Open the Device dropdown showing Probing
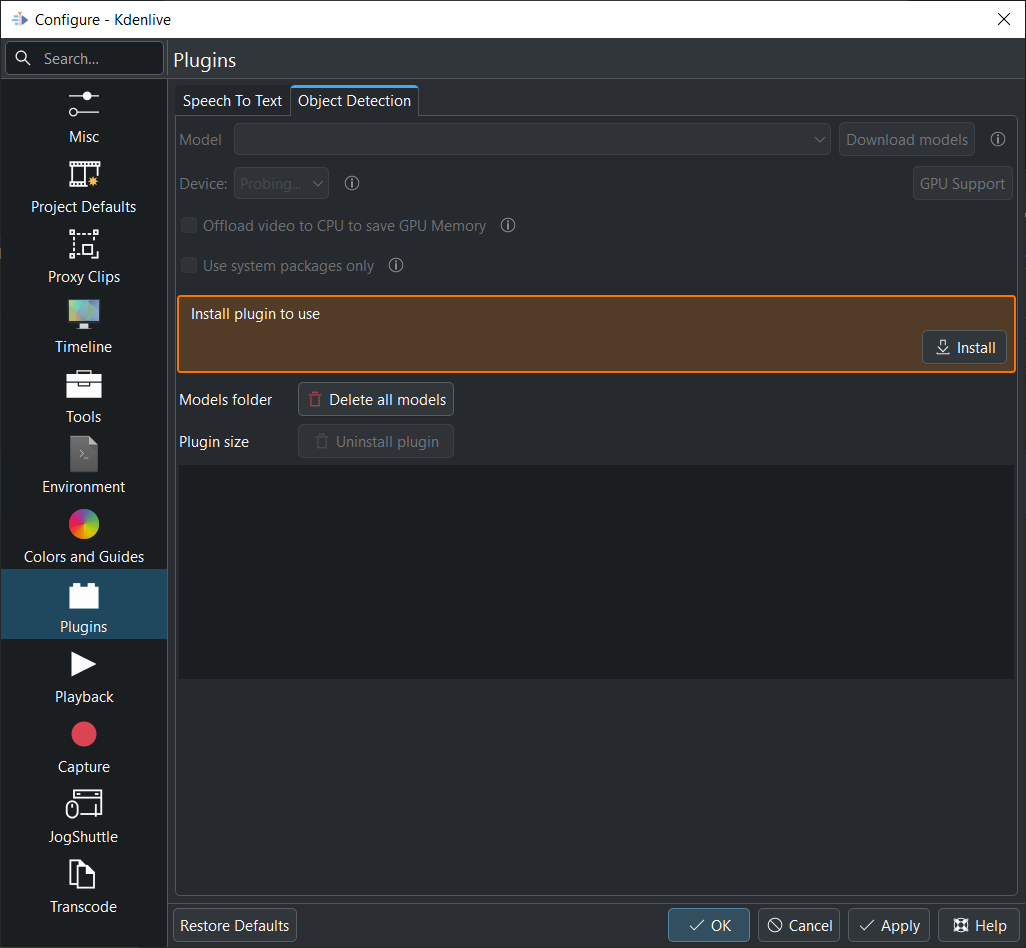Image resolution: width=1026 pixels, height=948 pixels. pos(281,184)
